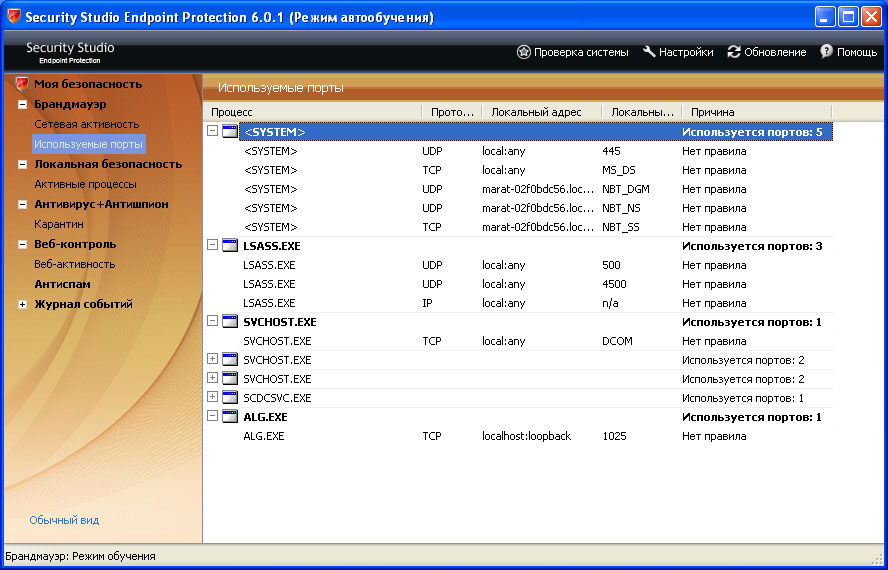Click Security Studio Endpoint Protection logo

70,52
